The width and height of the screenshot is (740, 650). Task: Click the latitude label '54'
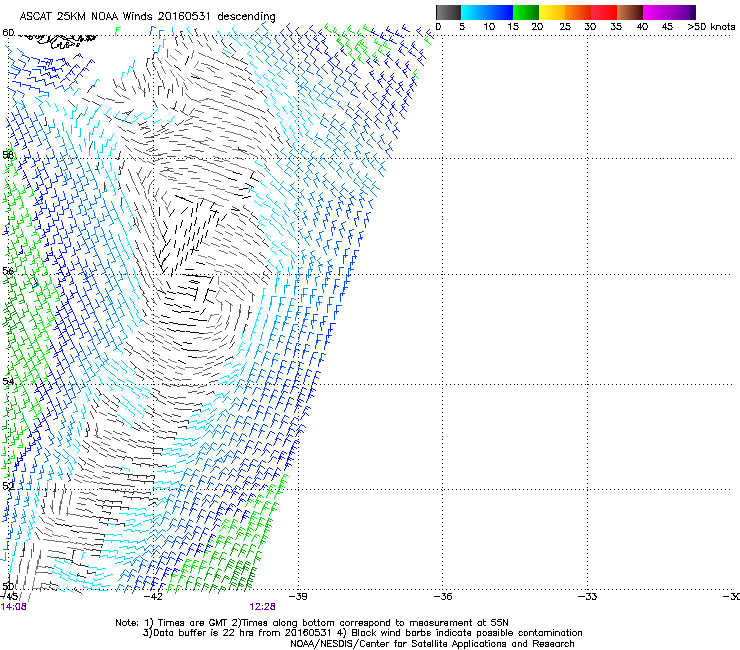pyautogui.click(x=8, y=381)
